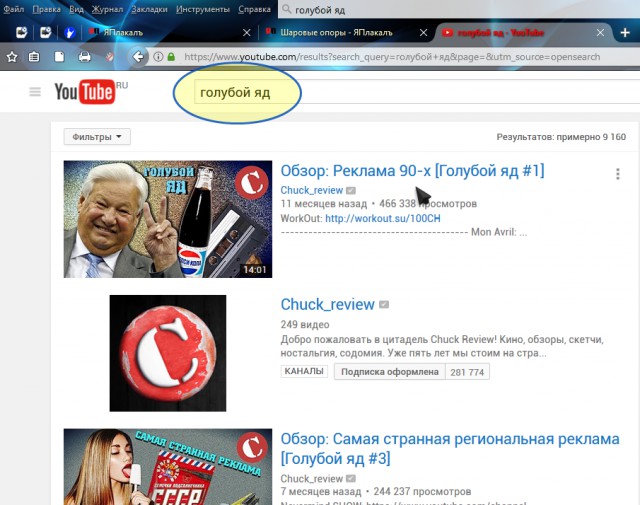Close the ЯПлакалъ tab

247,32
